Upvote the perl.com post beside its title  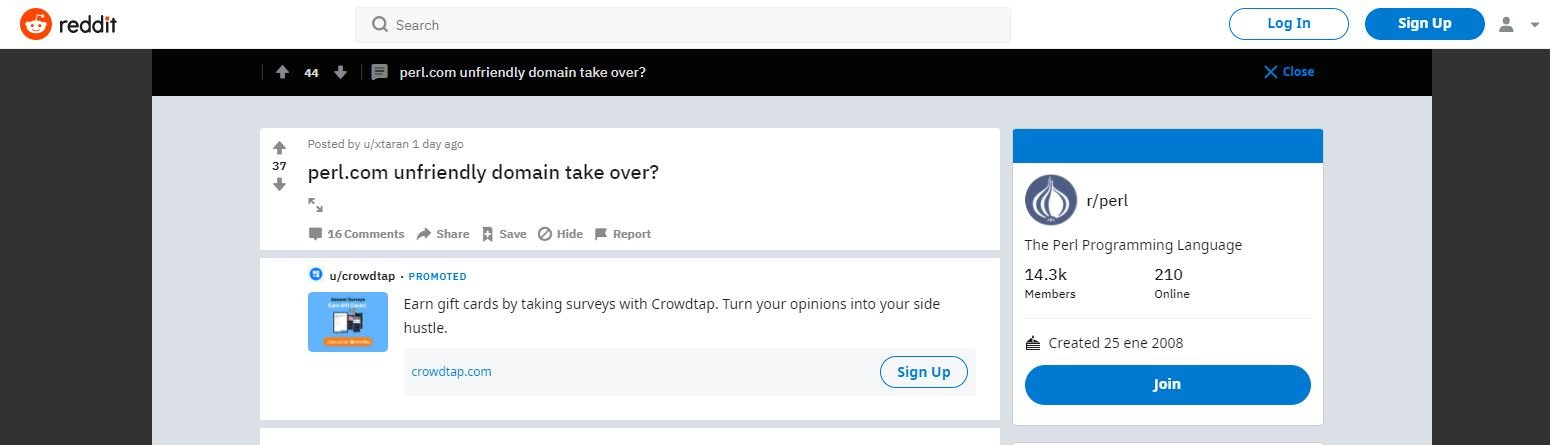[x=279, y=148]
